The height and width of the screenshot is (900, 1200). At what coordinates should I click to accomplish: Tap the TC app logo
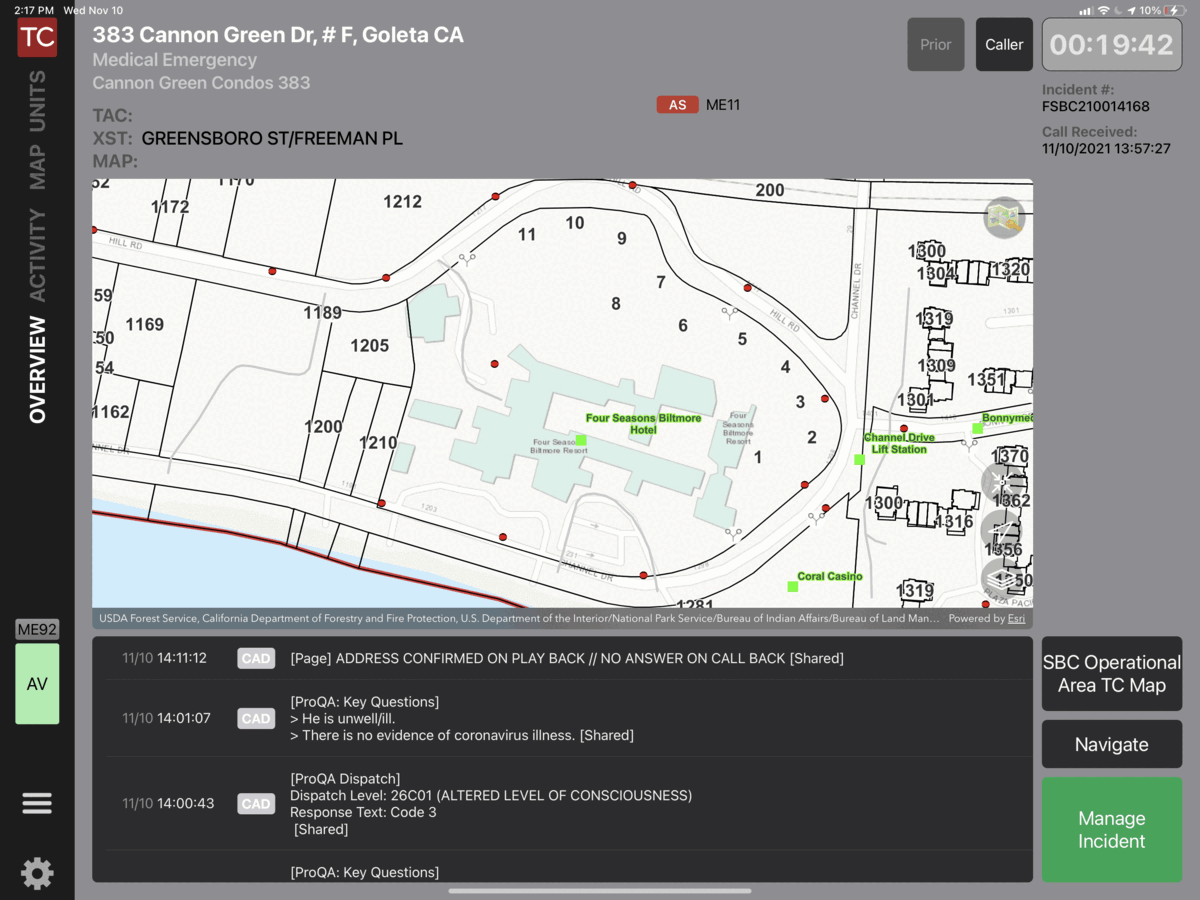(37, 38)
